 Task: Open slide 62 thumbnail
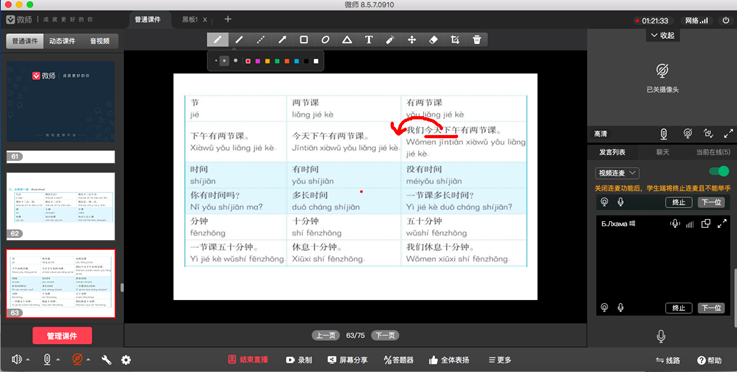coord(61,206)
